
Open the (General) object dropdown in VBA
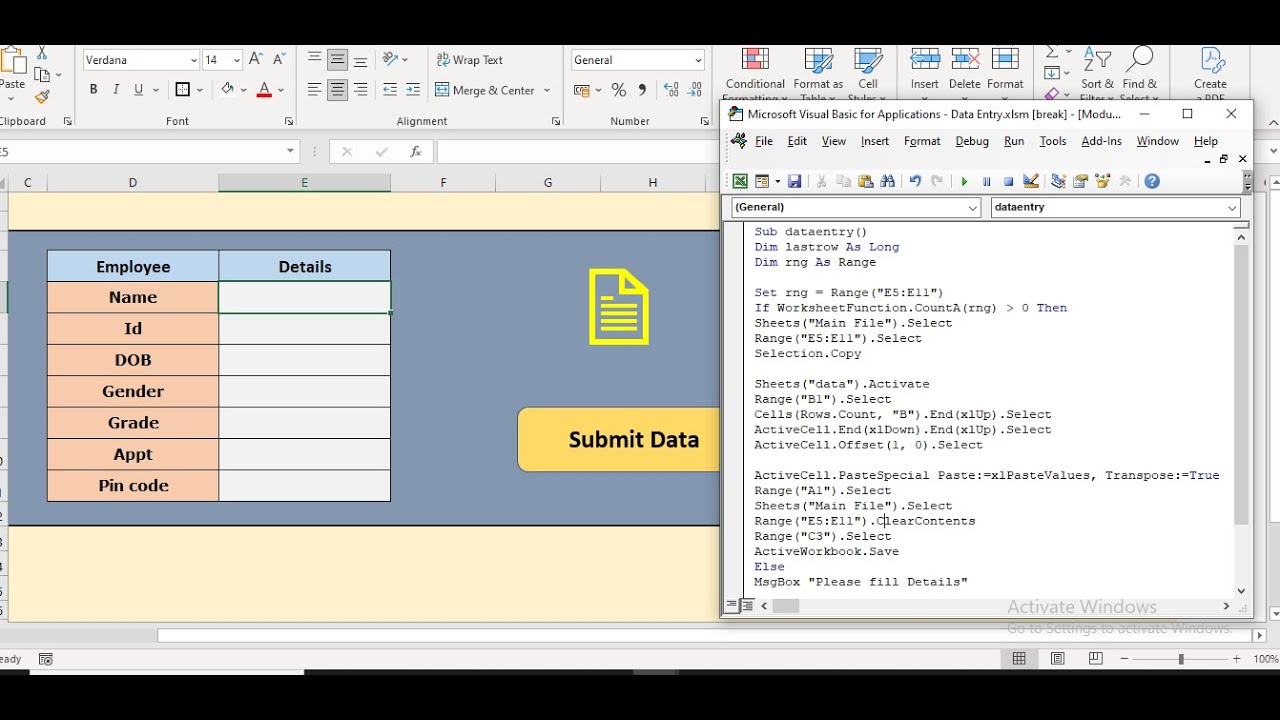click(972, 207)
